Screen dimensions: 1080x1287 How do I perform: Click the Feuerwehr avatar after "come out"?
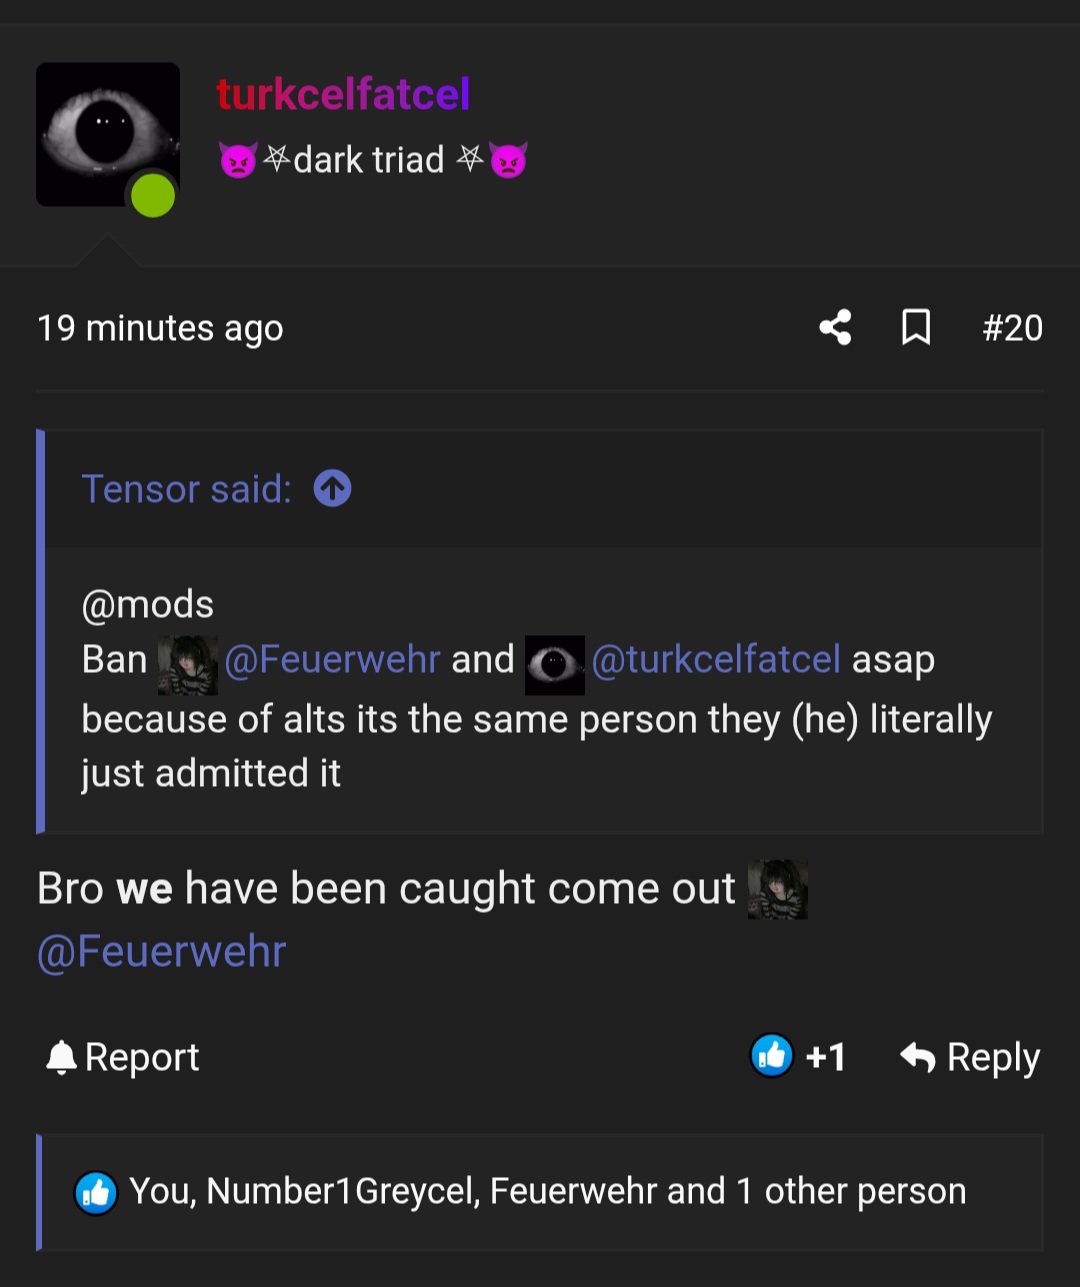point(777,889)
